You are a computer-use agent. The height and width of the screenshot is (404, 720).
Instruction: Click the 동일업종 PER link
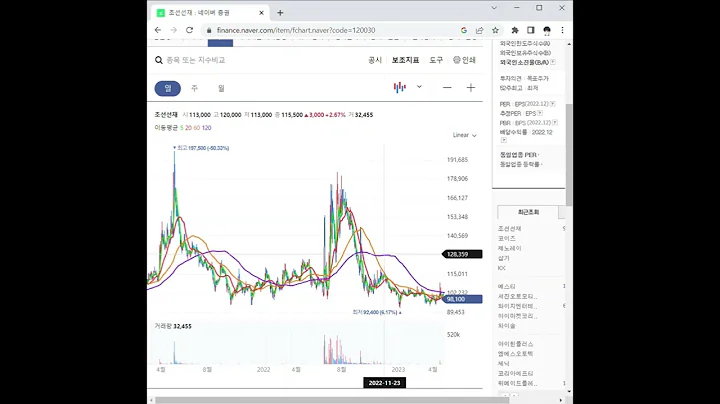coord(519,155)
